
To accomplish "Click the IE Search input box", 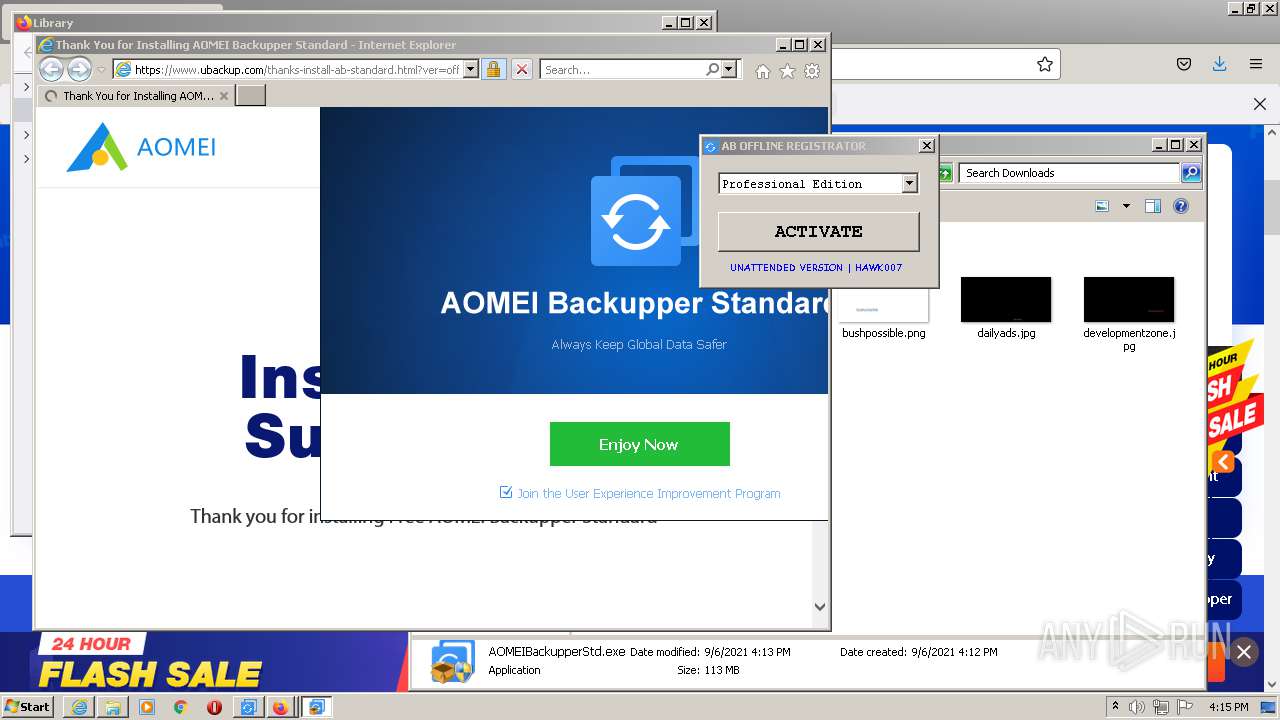I will [622, 70].
